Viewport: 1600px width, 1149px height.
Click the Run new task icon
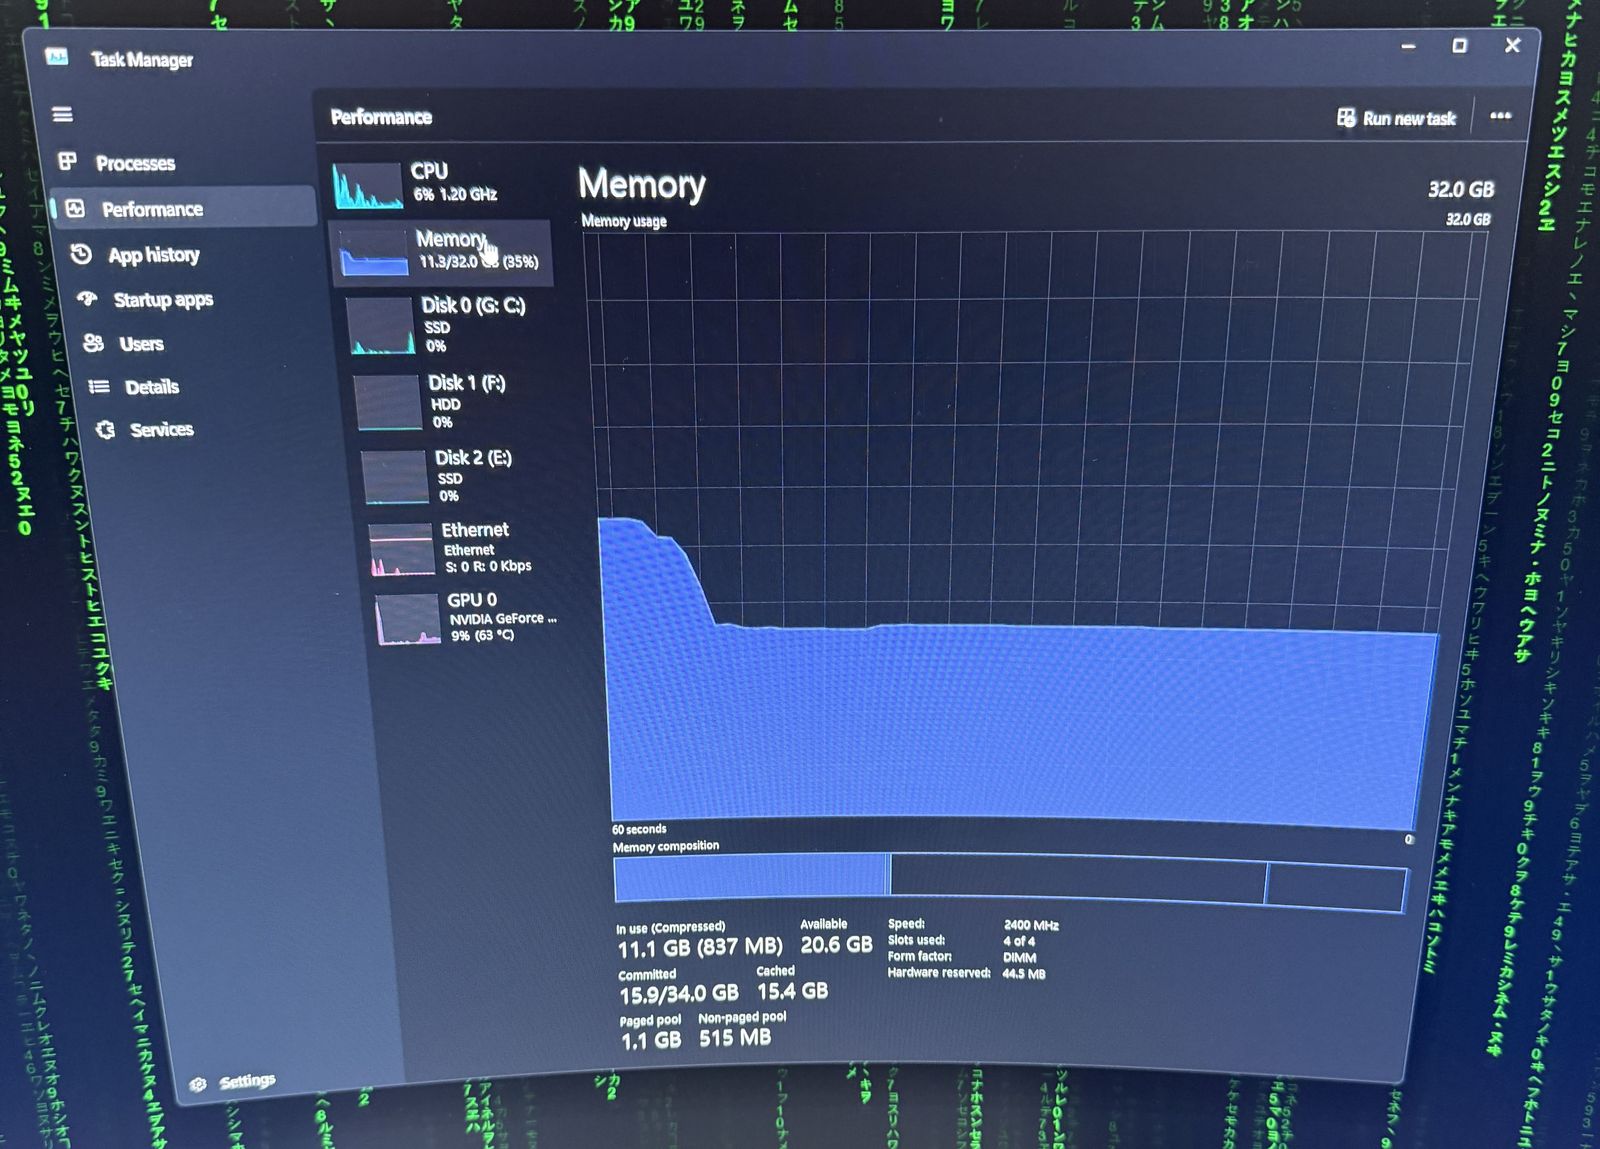point(1346,117)
